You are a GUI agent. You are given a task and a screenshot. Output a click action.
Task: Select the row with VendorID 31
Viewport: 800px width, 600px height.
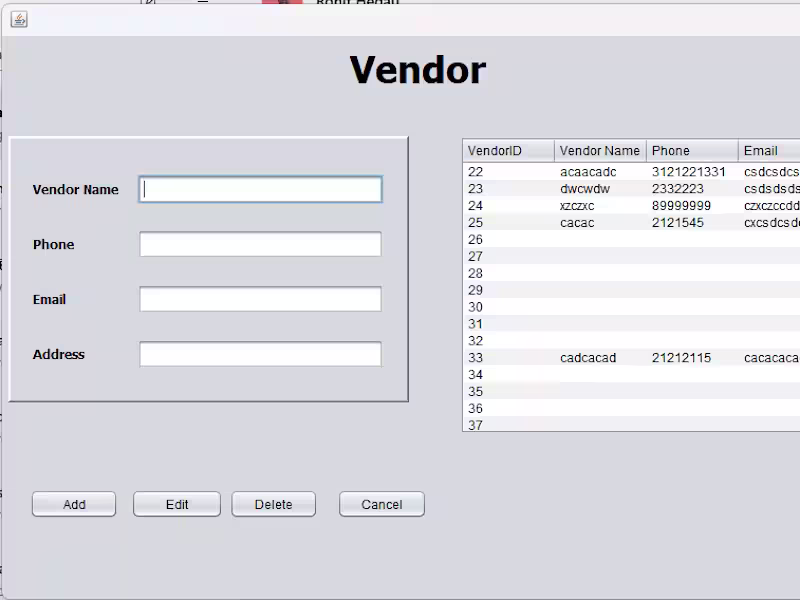(632, 323)
